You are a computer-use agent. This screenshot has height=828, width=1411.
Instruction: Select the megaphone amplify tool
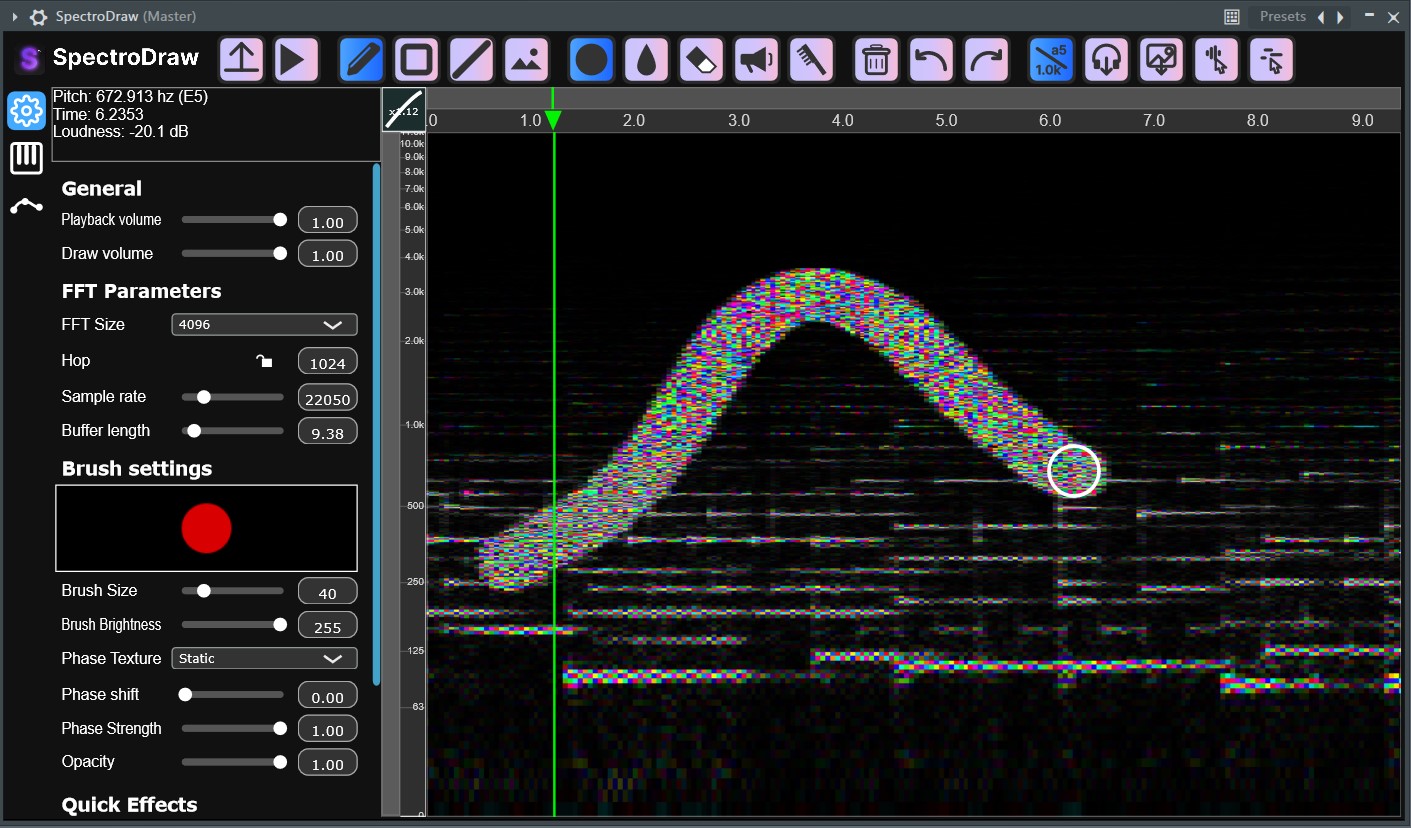(757, 60)
